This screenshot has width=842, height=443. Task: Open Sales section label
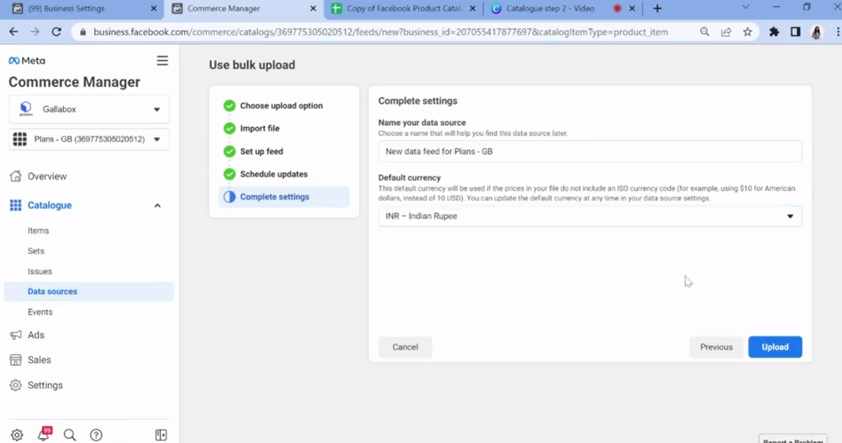[x=39, y=360]
